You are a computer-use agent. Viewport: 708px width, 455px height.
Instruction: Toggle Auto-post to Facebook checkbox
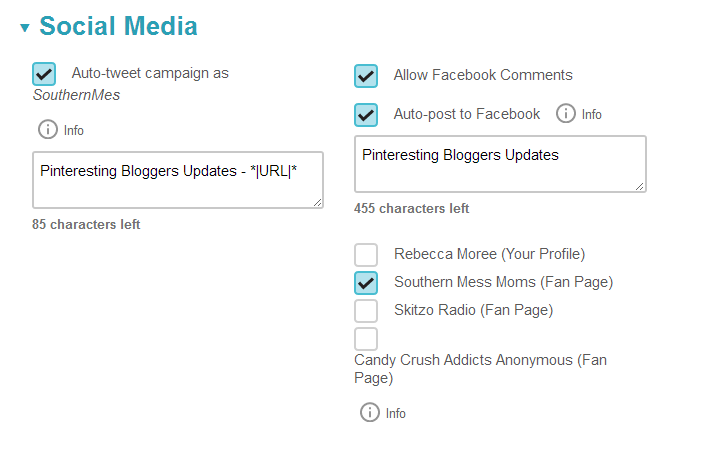tap(366, 115)
